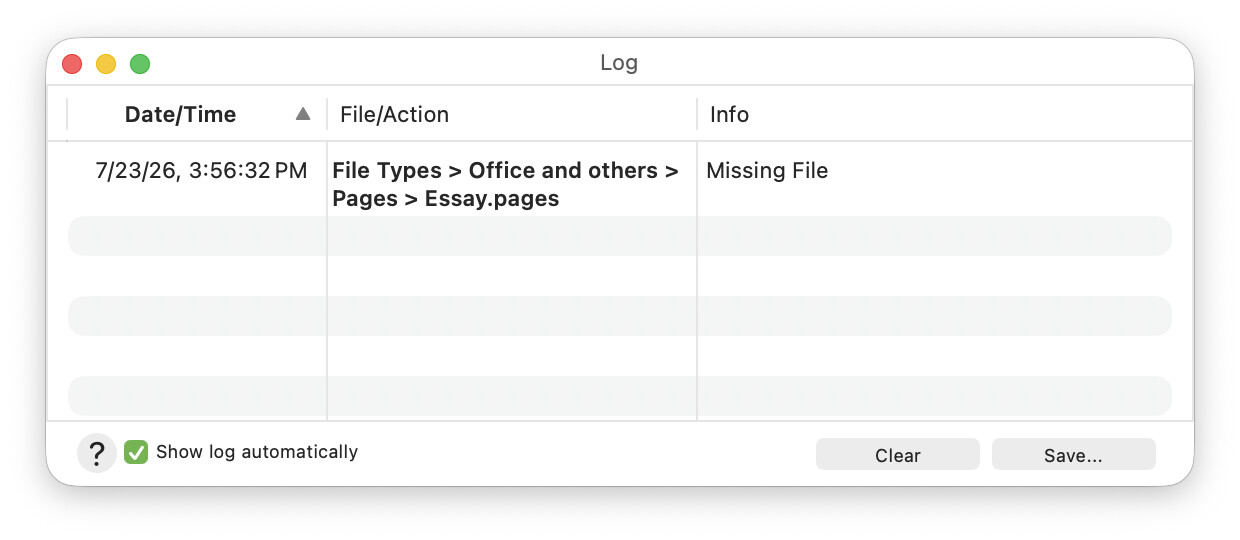Clear all log entries
The height and width of the screenshot is (540, 1240).
point(897,455)
